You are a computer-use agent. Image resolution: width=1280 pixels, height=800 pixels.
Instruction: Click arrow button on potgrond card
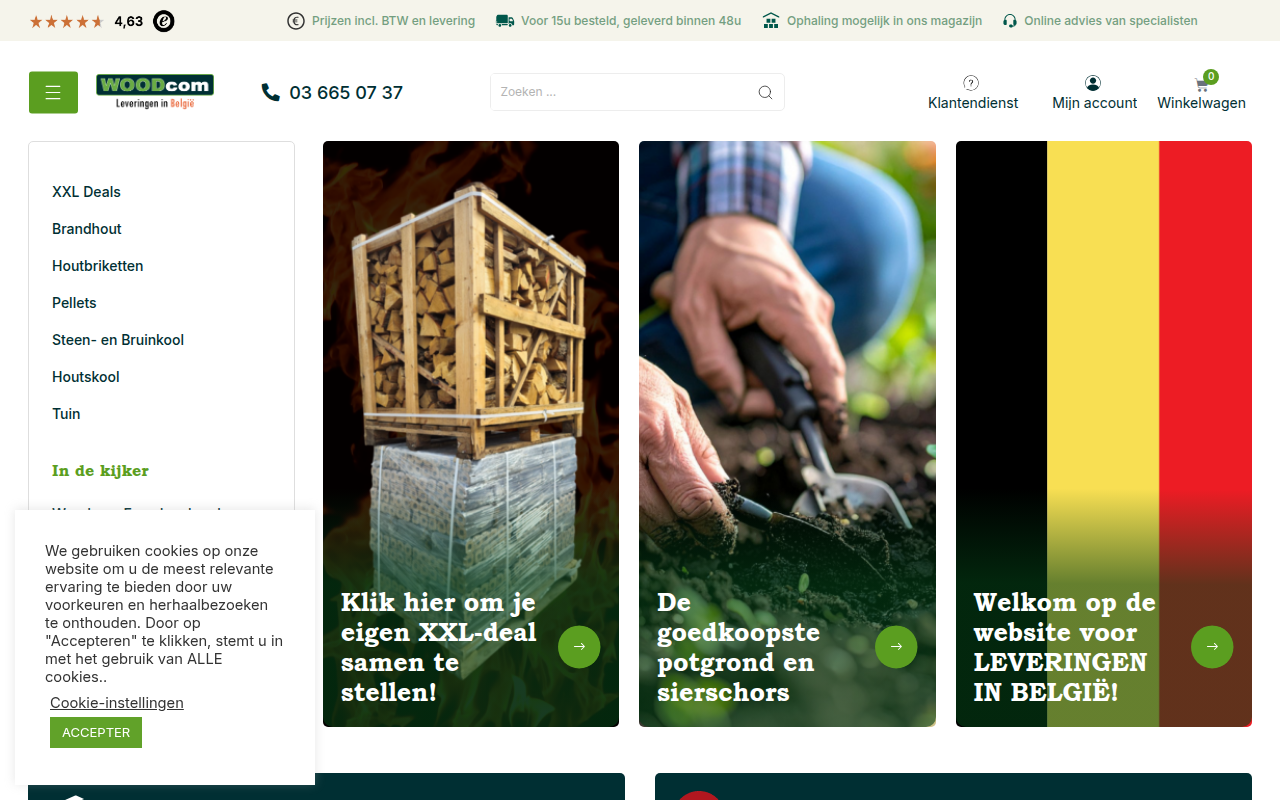[896, 647]
